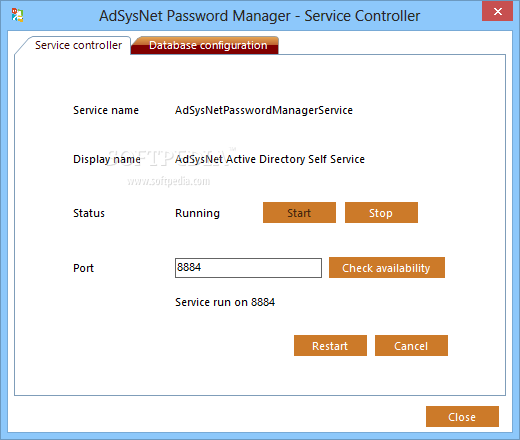Restart the service

coord(330,346)
